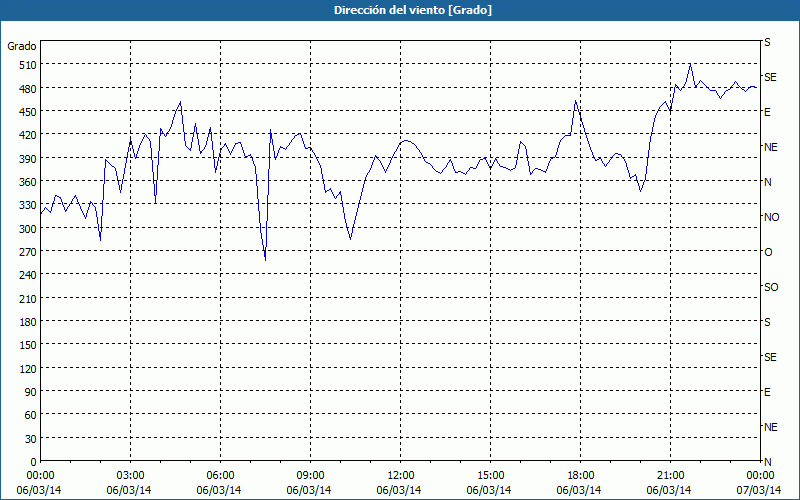Click the 'SO' compass direction label

coord(771,287)
